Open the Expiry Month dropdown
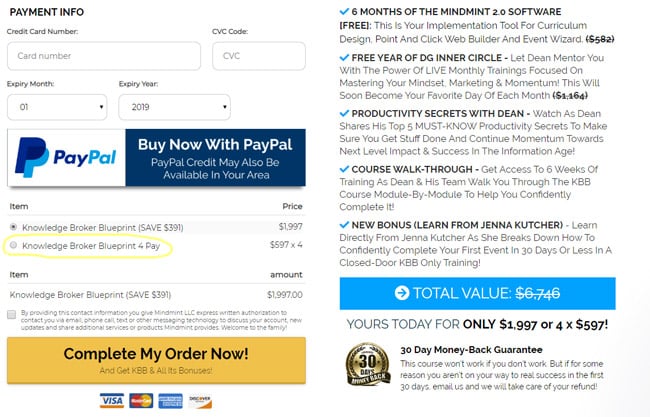 tap(57, 107)
